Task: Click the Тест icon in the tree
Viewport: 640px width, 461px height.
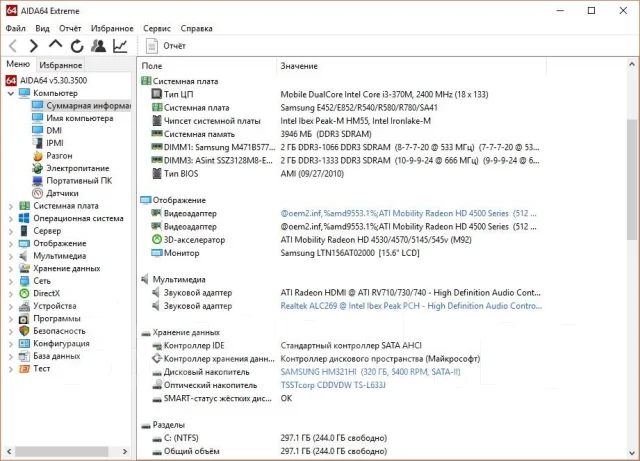Action: (x=24, y=369)
